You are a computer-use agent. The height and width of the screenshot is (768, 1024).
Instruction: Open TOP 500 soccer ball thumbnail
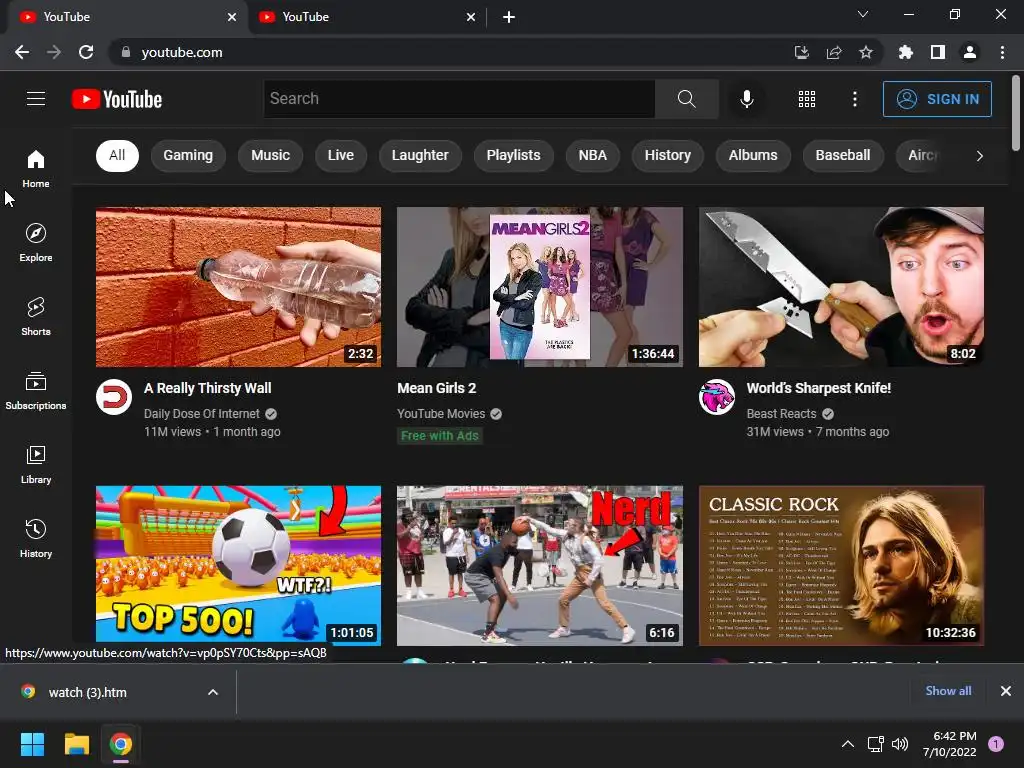pyautogui.click(x=238, y=566)
